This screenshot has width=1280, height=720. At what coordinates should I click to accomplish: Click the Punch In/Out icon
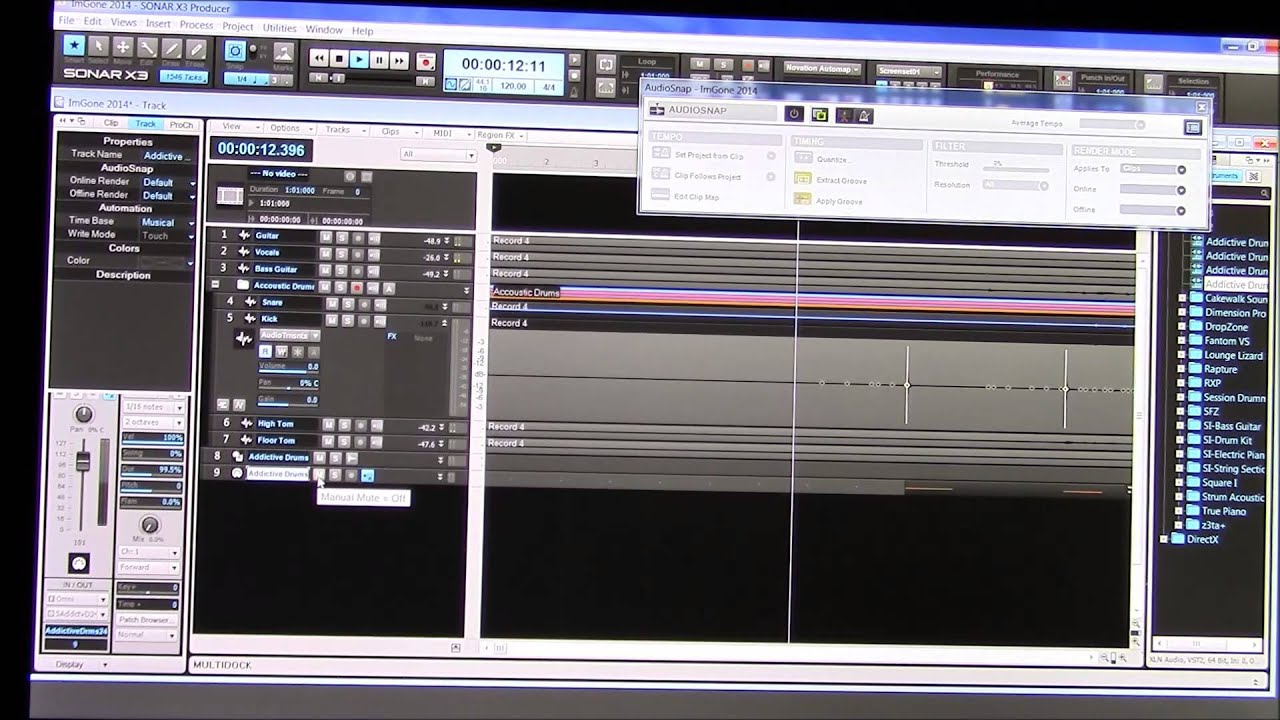[x=1063, y=80]
